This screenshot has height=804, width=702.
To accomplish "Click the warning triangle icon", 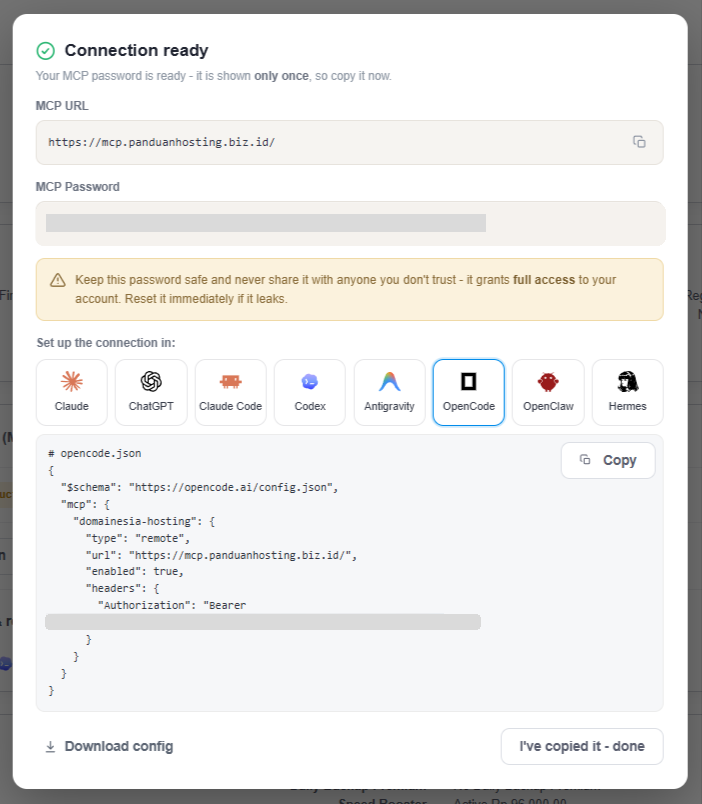I will tap(58, 280).
